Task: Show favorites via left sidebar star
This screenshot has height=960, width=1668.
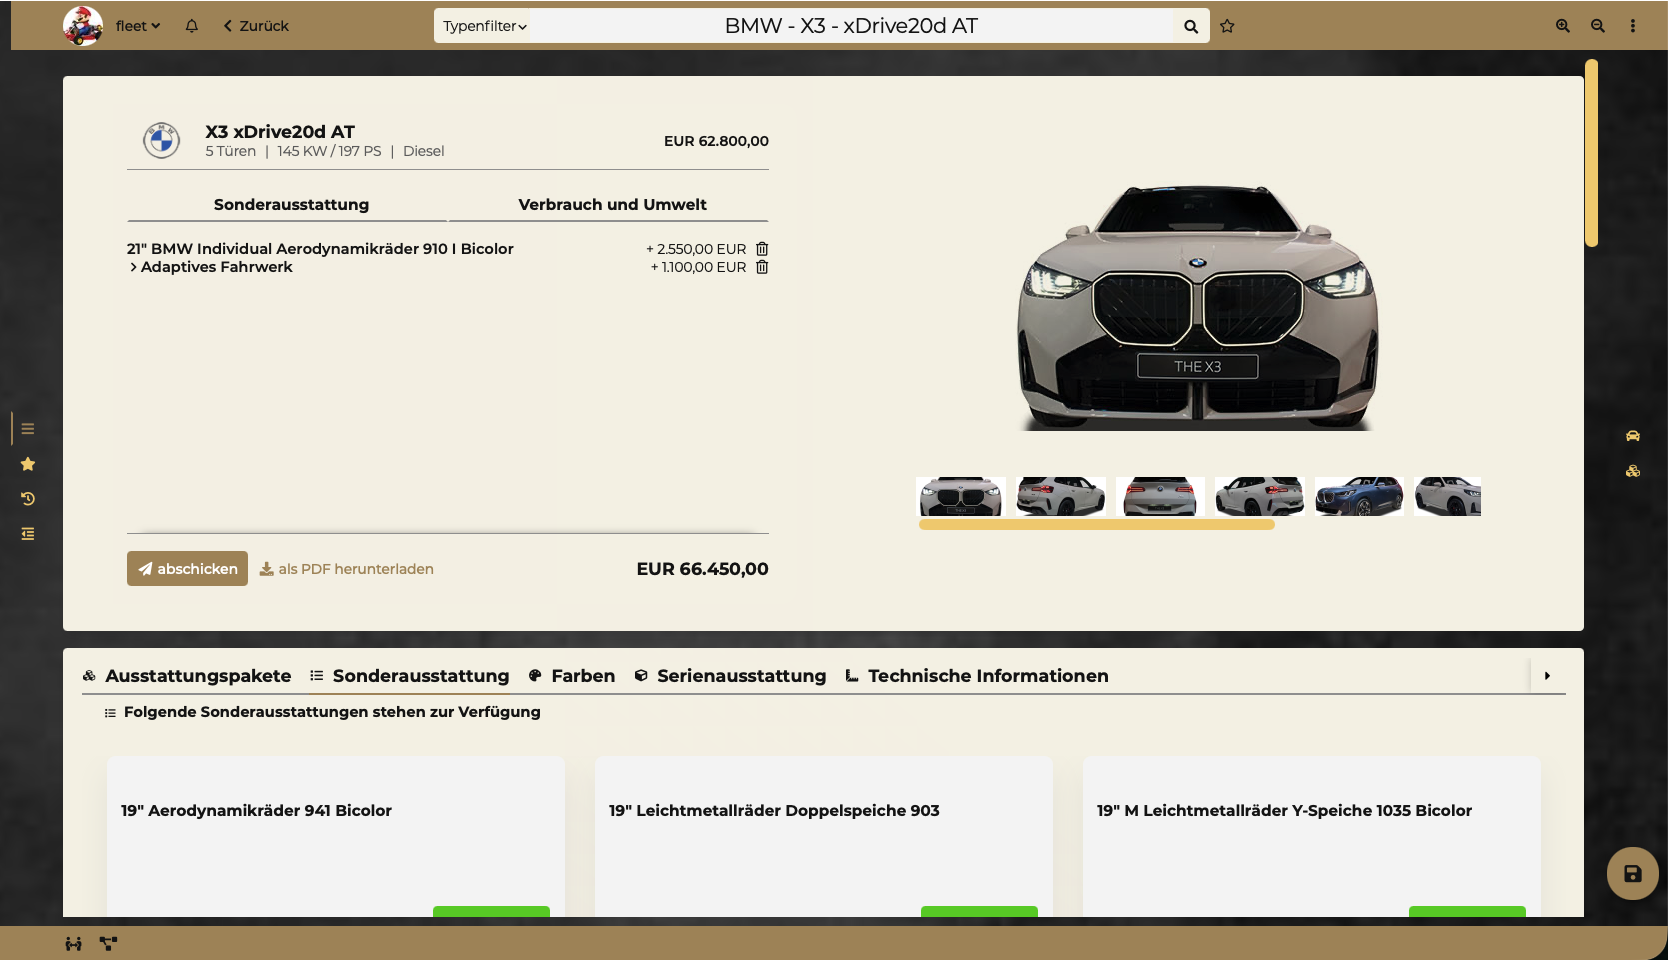Action: pos(28,464)
